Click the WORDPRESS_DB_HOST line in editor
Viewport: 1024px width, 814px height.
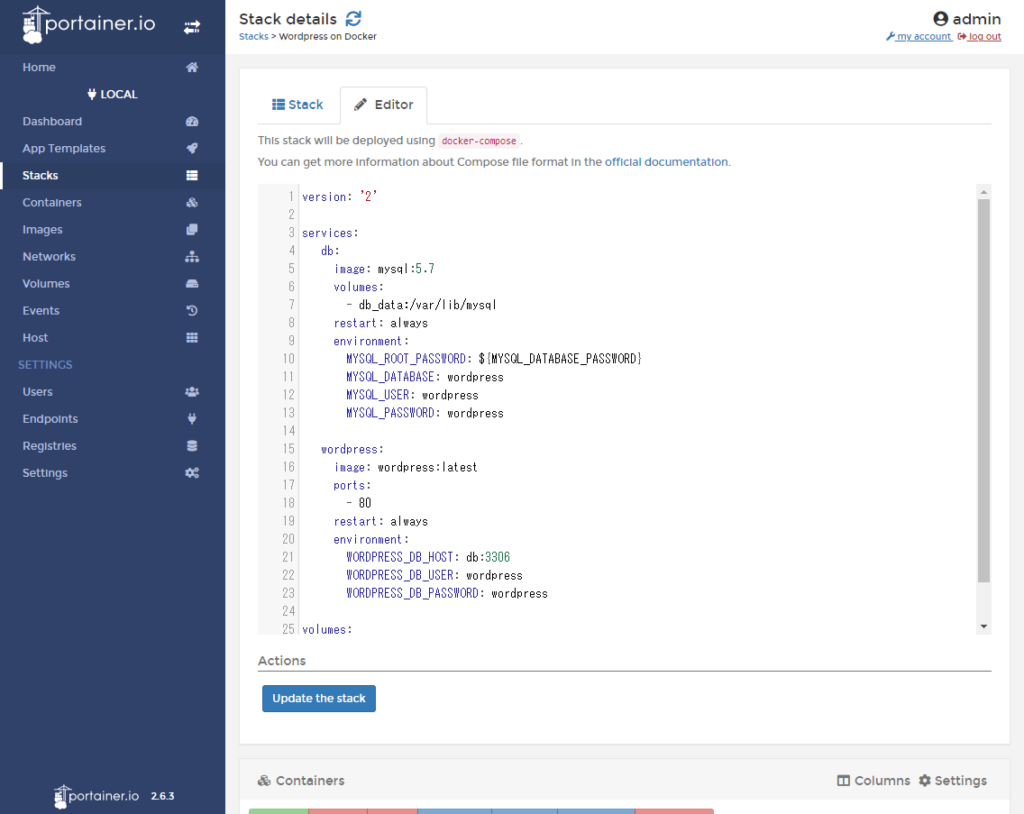pyautogui.click(x=428, y=557)
